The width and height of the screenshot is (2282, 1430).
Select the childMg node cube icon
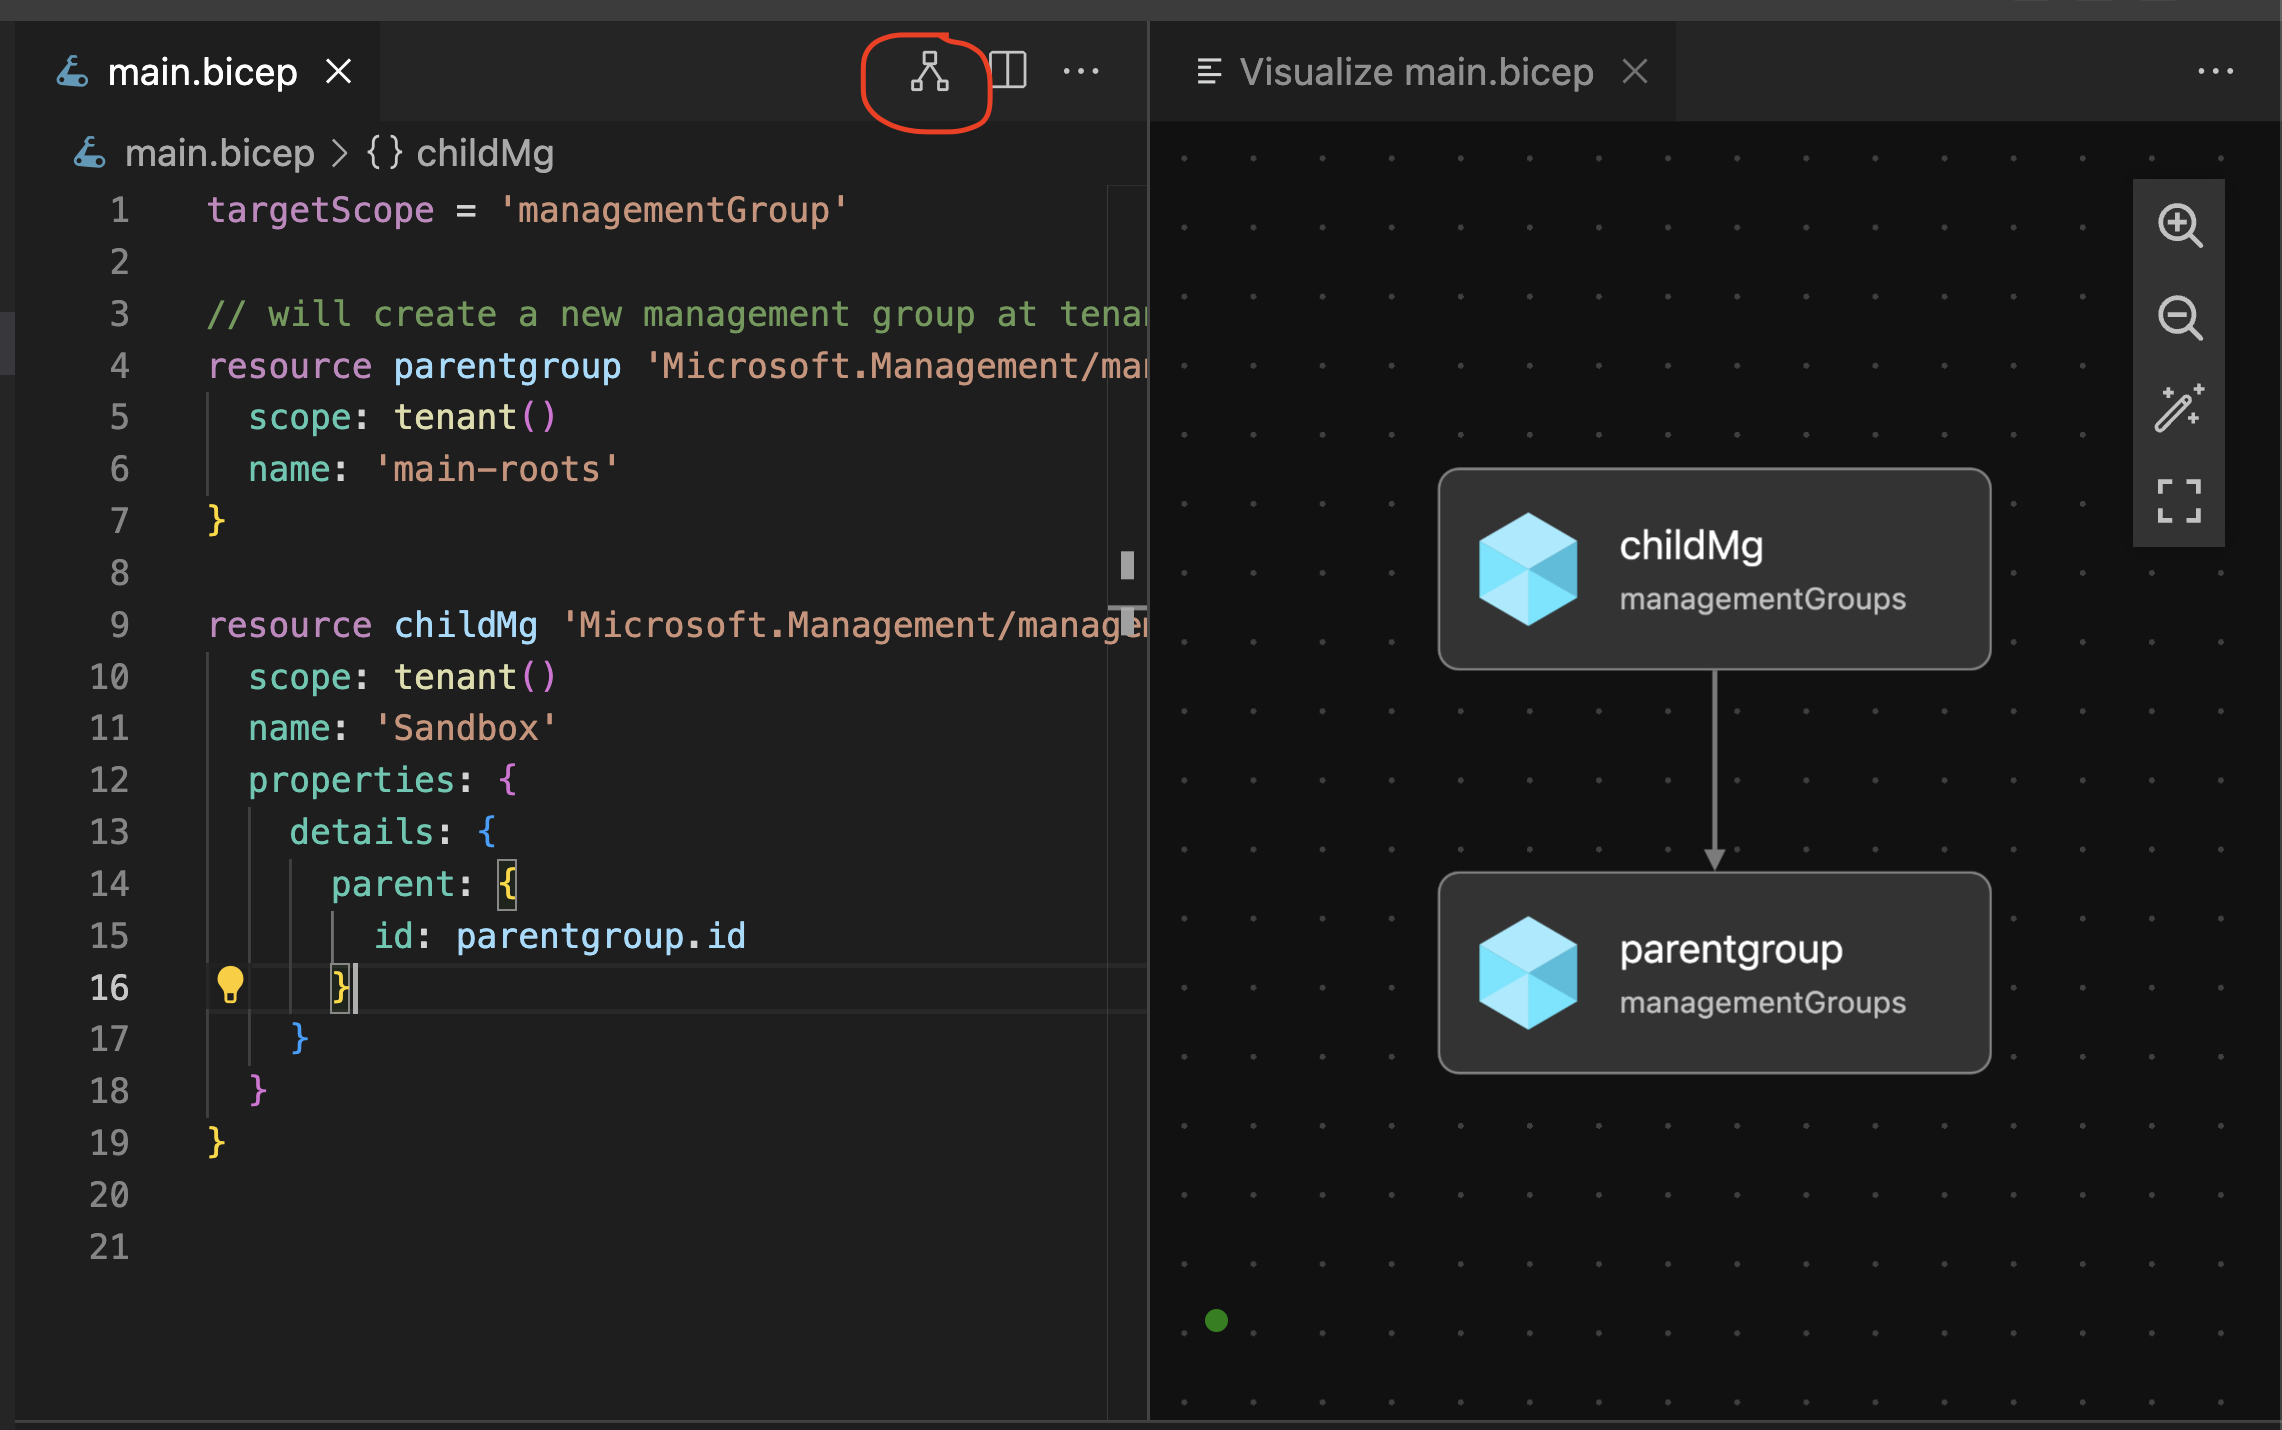(1528, 569)
